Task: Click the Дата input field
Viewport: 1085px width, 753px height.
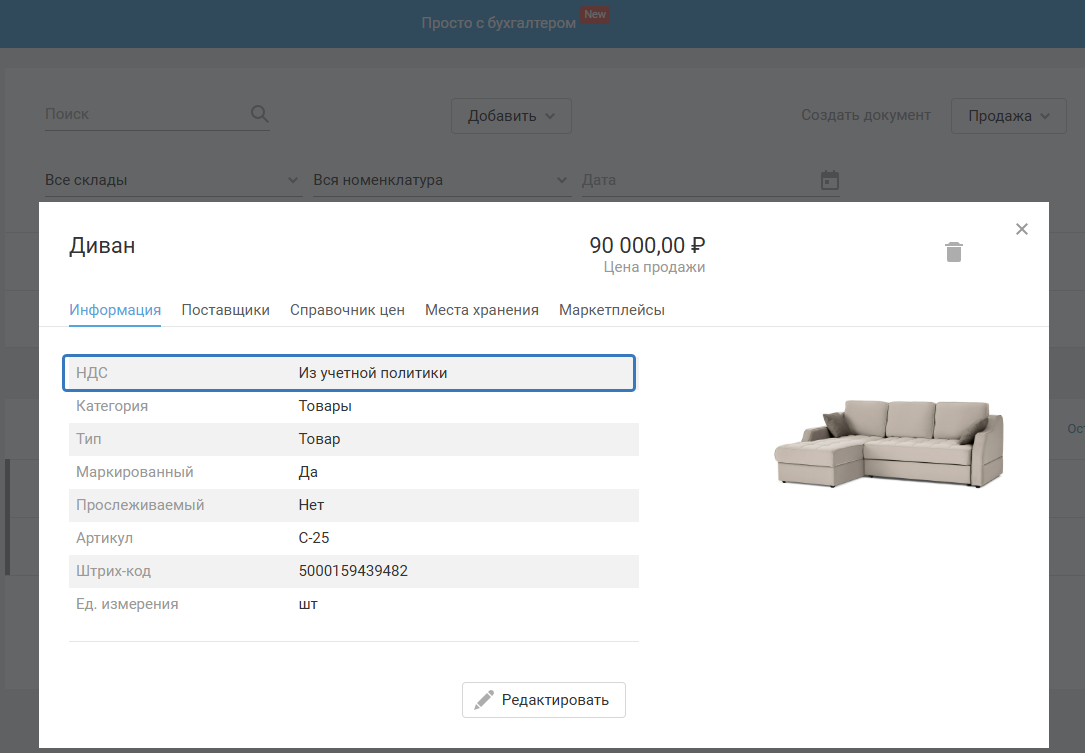Action: click(x=695, y=180)
